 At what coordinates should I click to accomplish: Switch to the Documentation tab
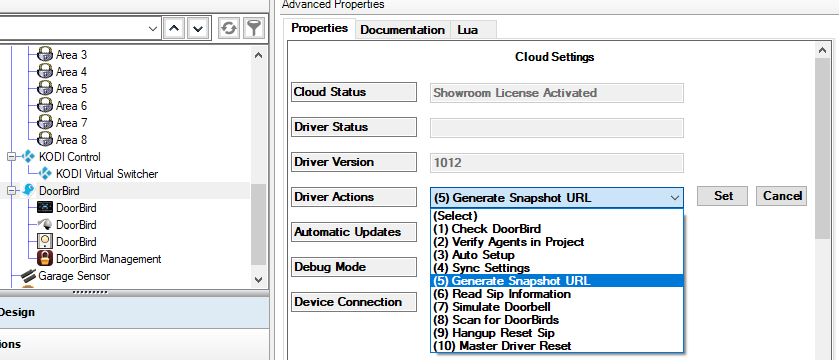pyautogui.click(x=402, y=30)
